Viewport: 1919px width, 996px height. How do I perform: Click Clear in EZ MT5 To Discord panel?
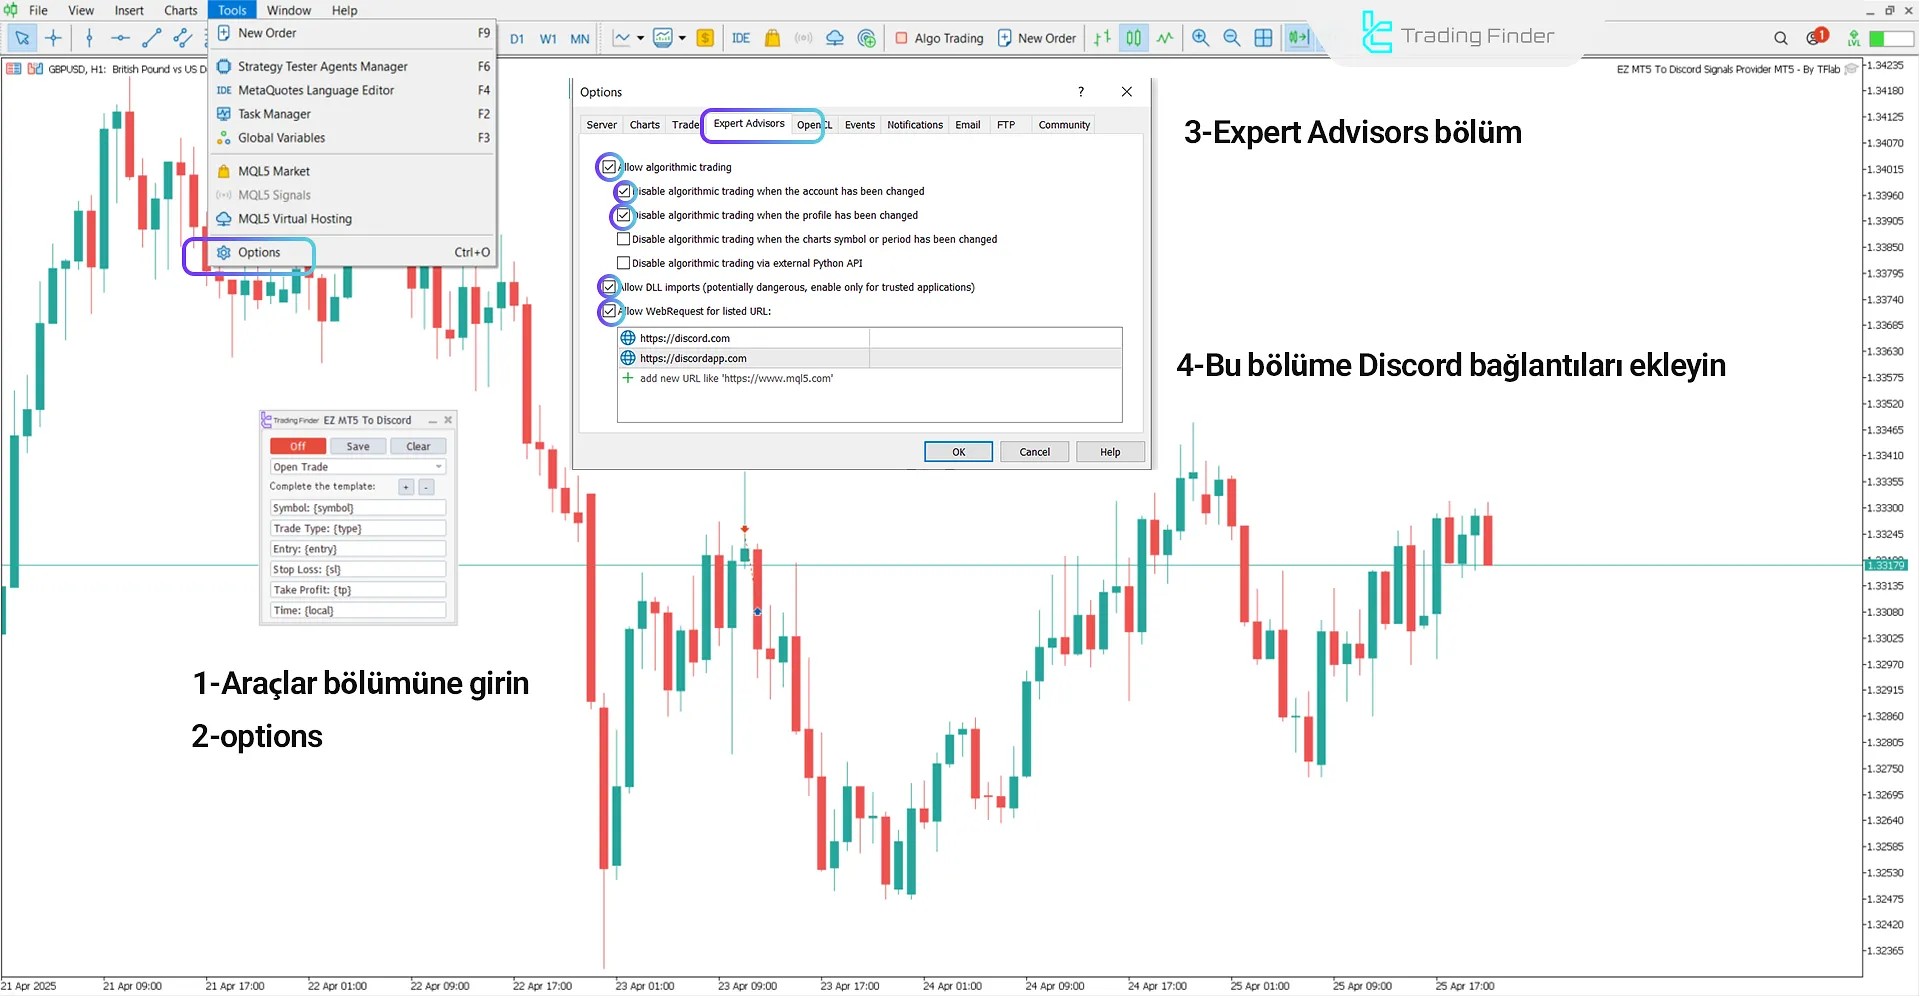[x=418, y=446]
